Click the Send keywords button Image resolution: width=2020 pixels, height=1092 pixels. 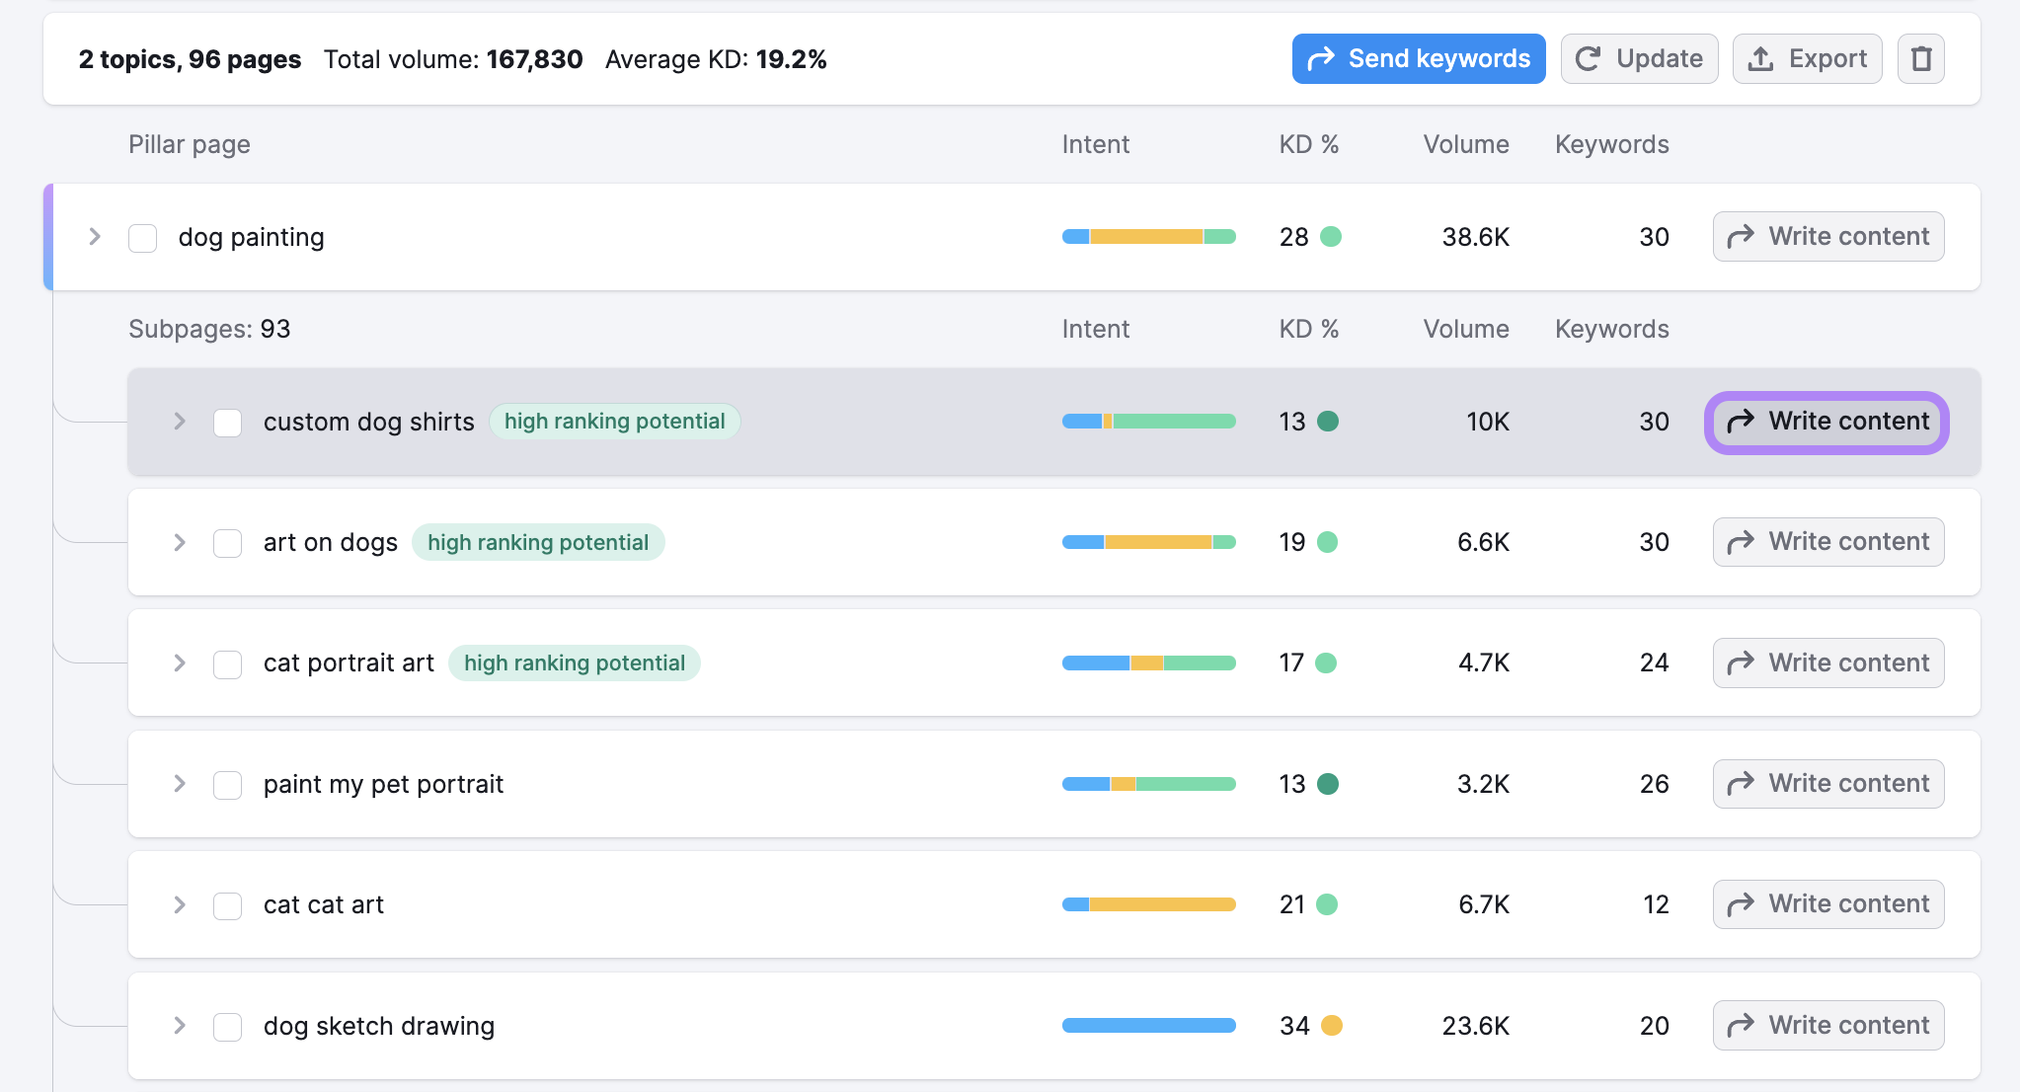pyautogui.click(x=1418, y=59)
